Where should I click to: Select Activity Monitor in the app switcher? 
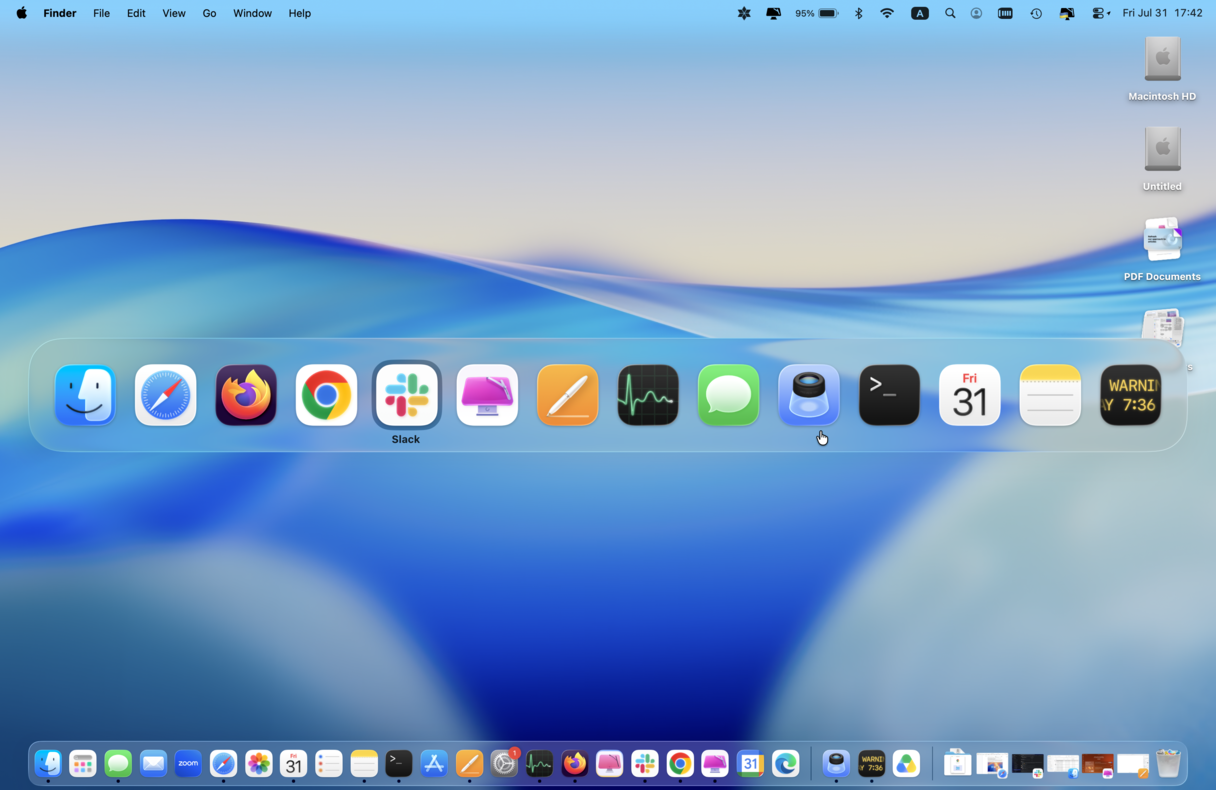648,395
